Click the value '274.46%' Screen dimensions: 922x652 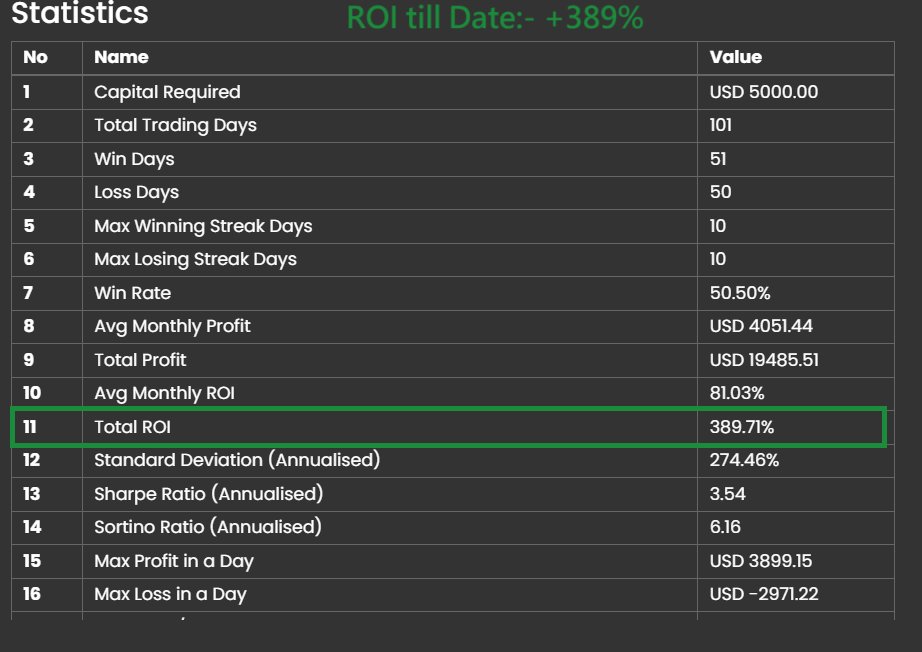(x=744, y=460)
